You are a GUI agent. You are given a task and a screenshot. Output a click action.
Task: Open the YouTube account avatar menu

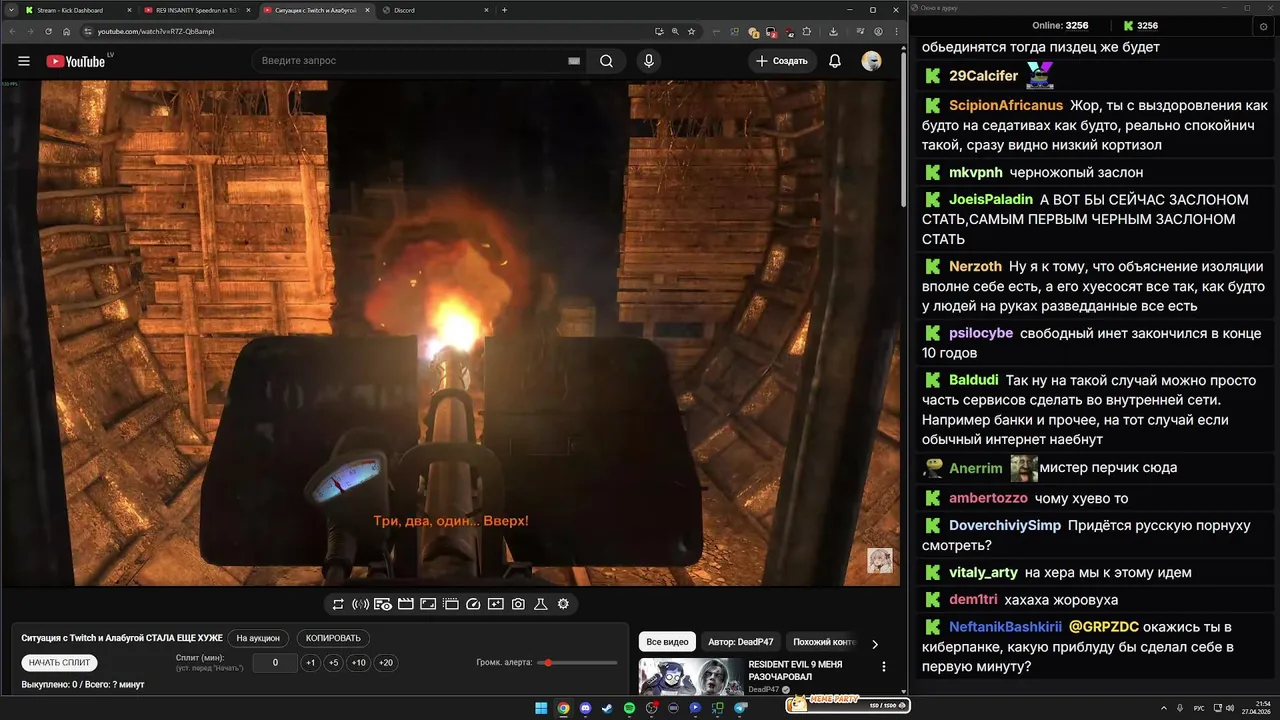(871, 61)
